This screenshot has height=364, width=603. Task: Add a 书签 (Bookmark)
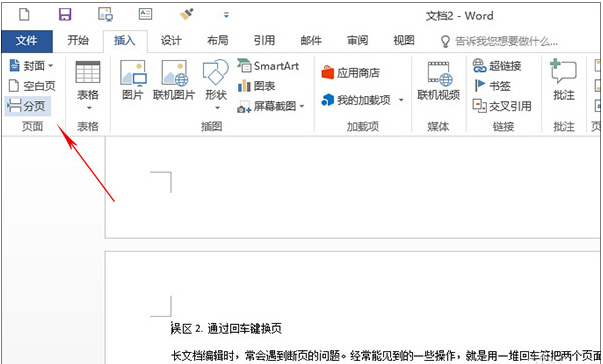click(x=492, y=85)
